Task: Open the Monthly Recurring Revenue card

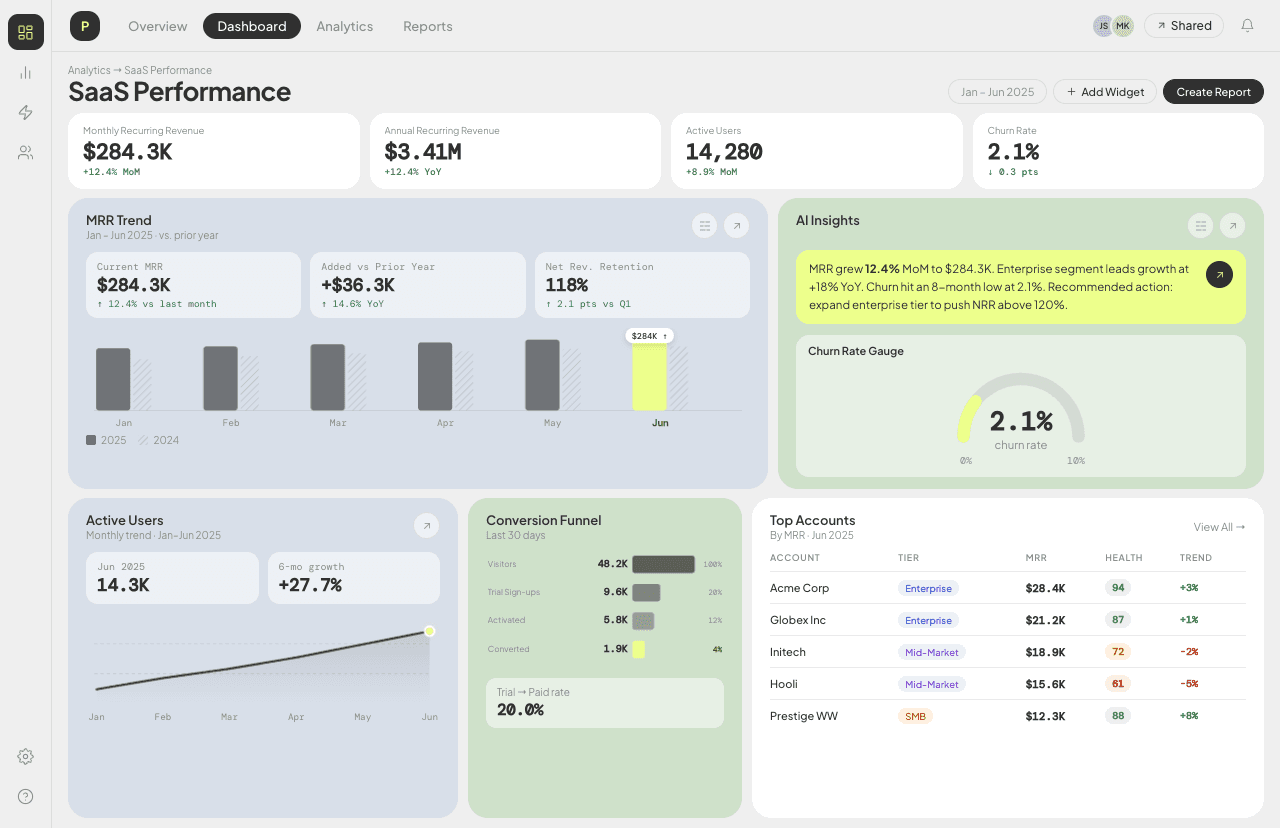Action: (214, 151)
